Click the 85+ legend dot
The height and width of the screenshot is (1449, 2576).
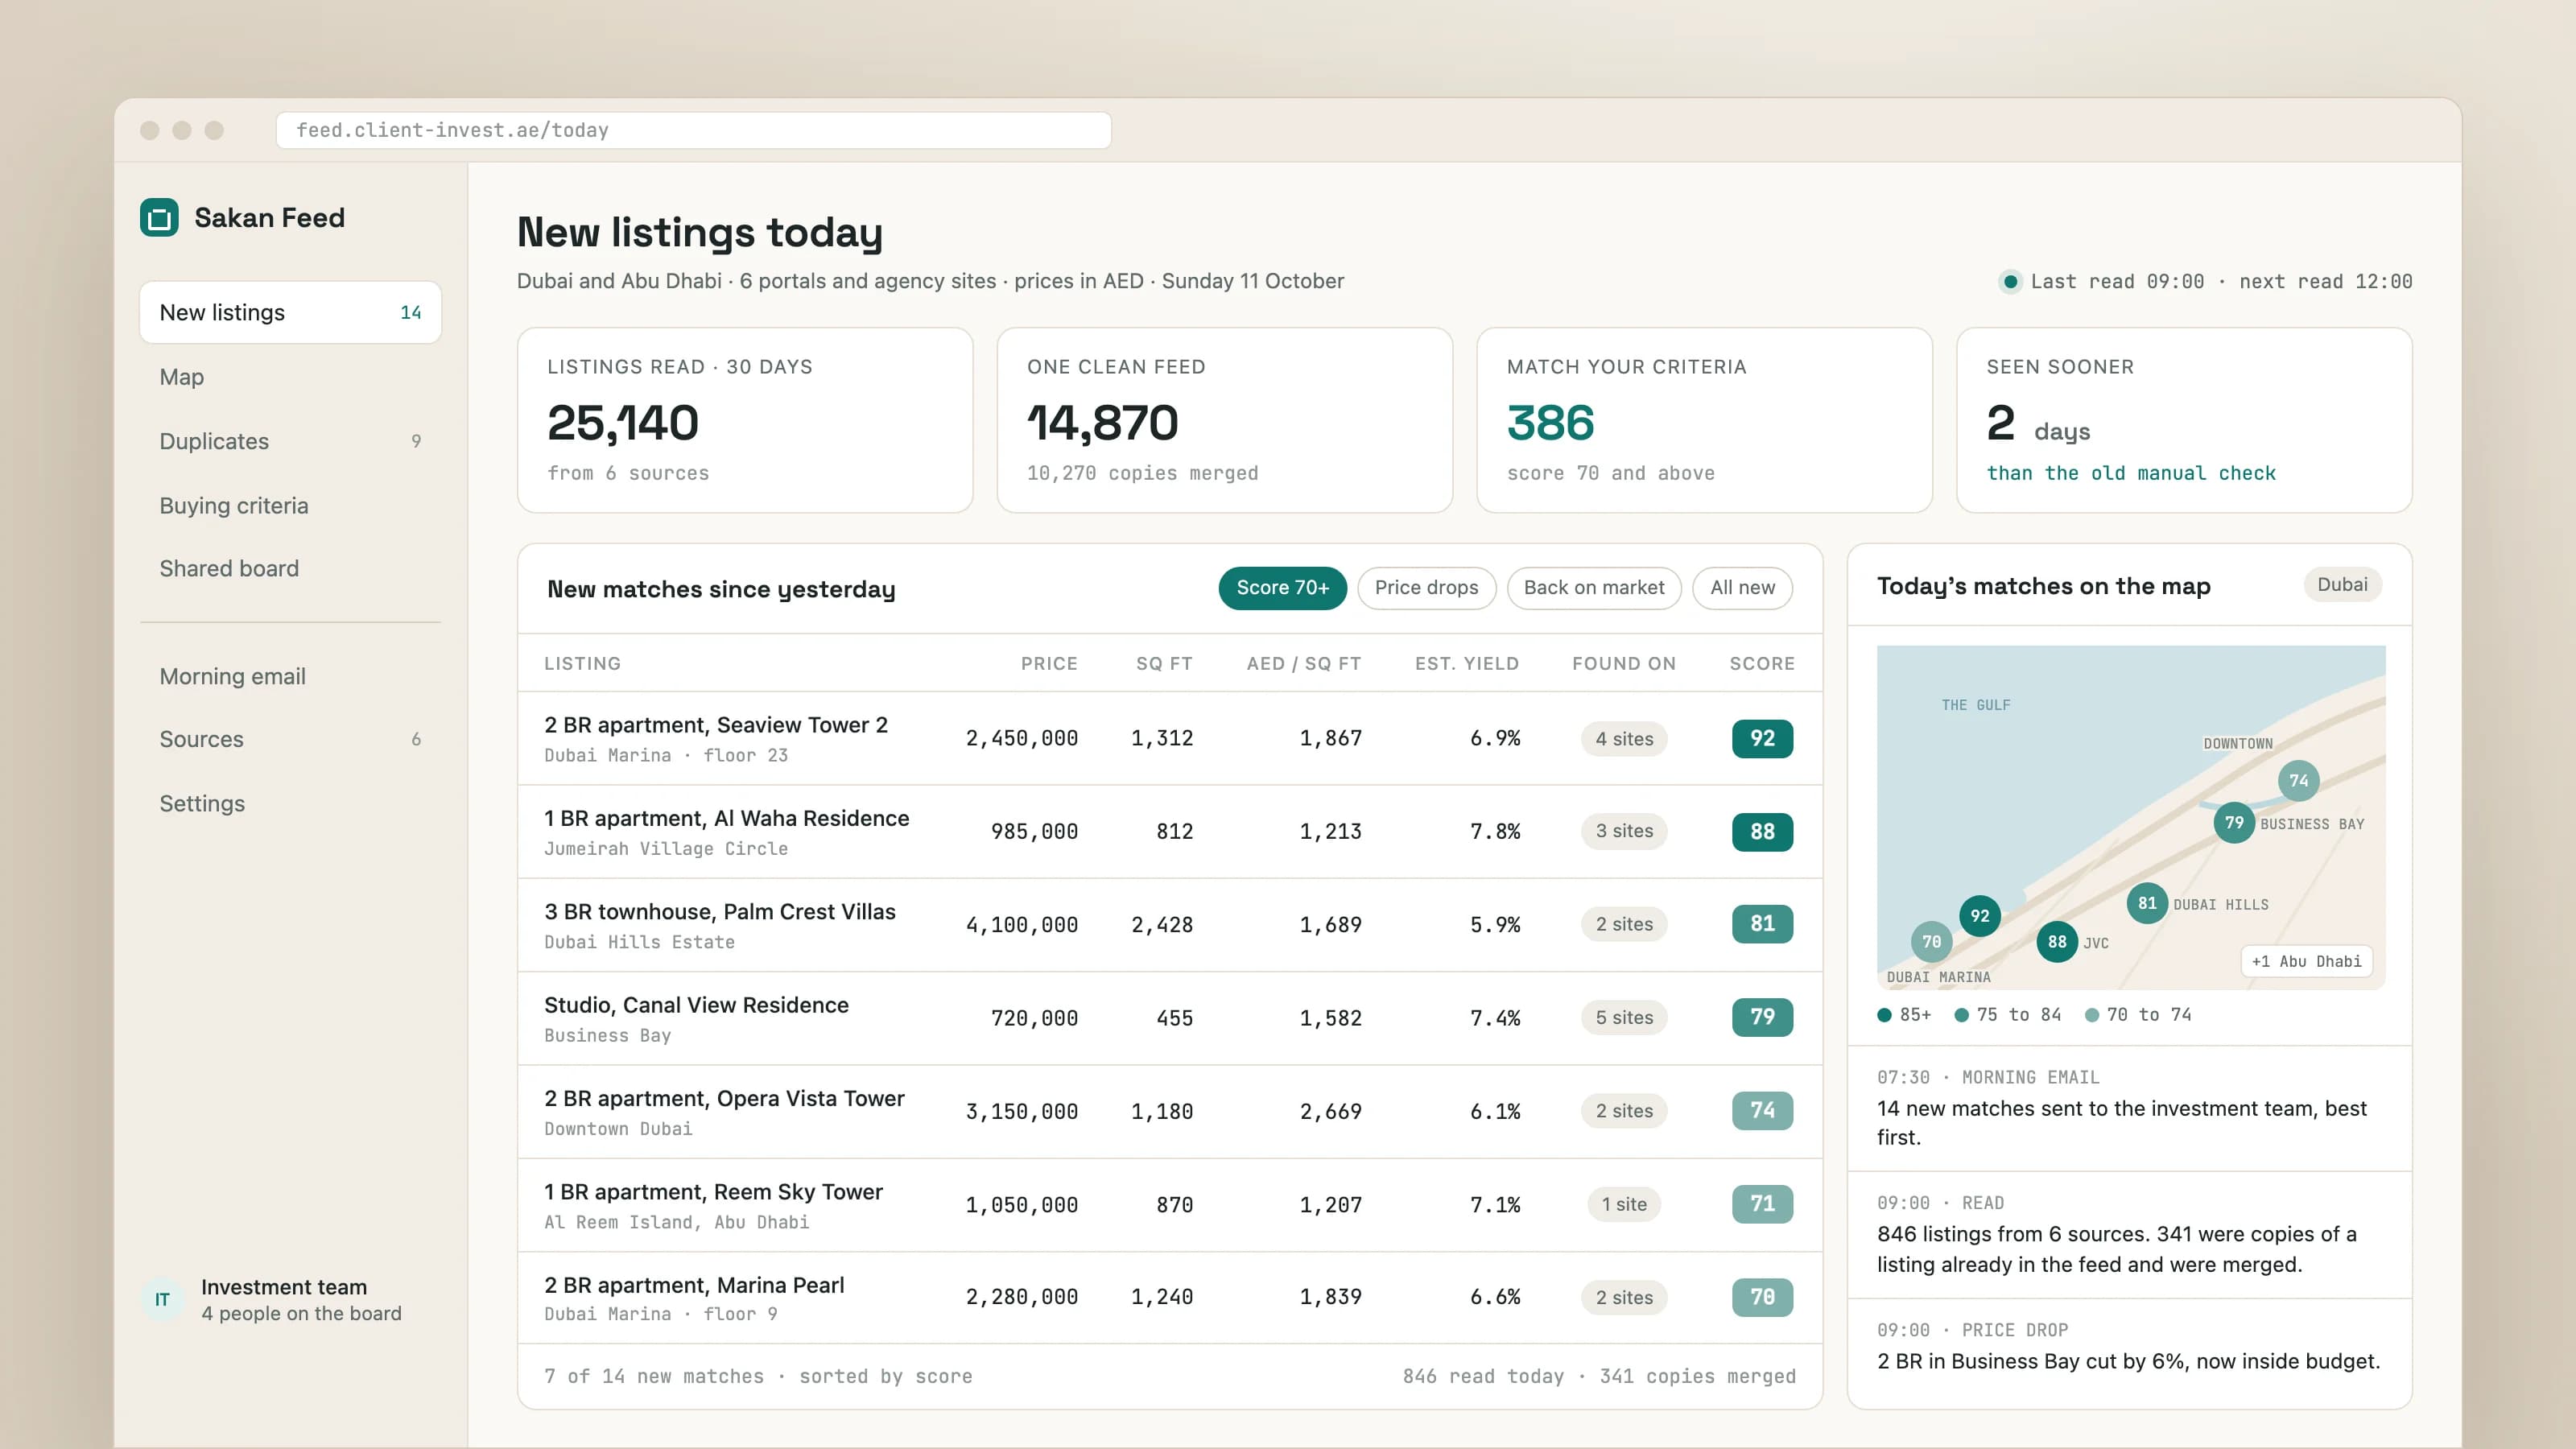point(1884,1015)
